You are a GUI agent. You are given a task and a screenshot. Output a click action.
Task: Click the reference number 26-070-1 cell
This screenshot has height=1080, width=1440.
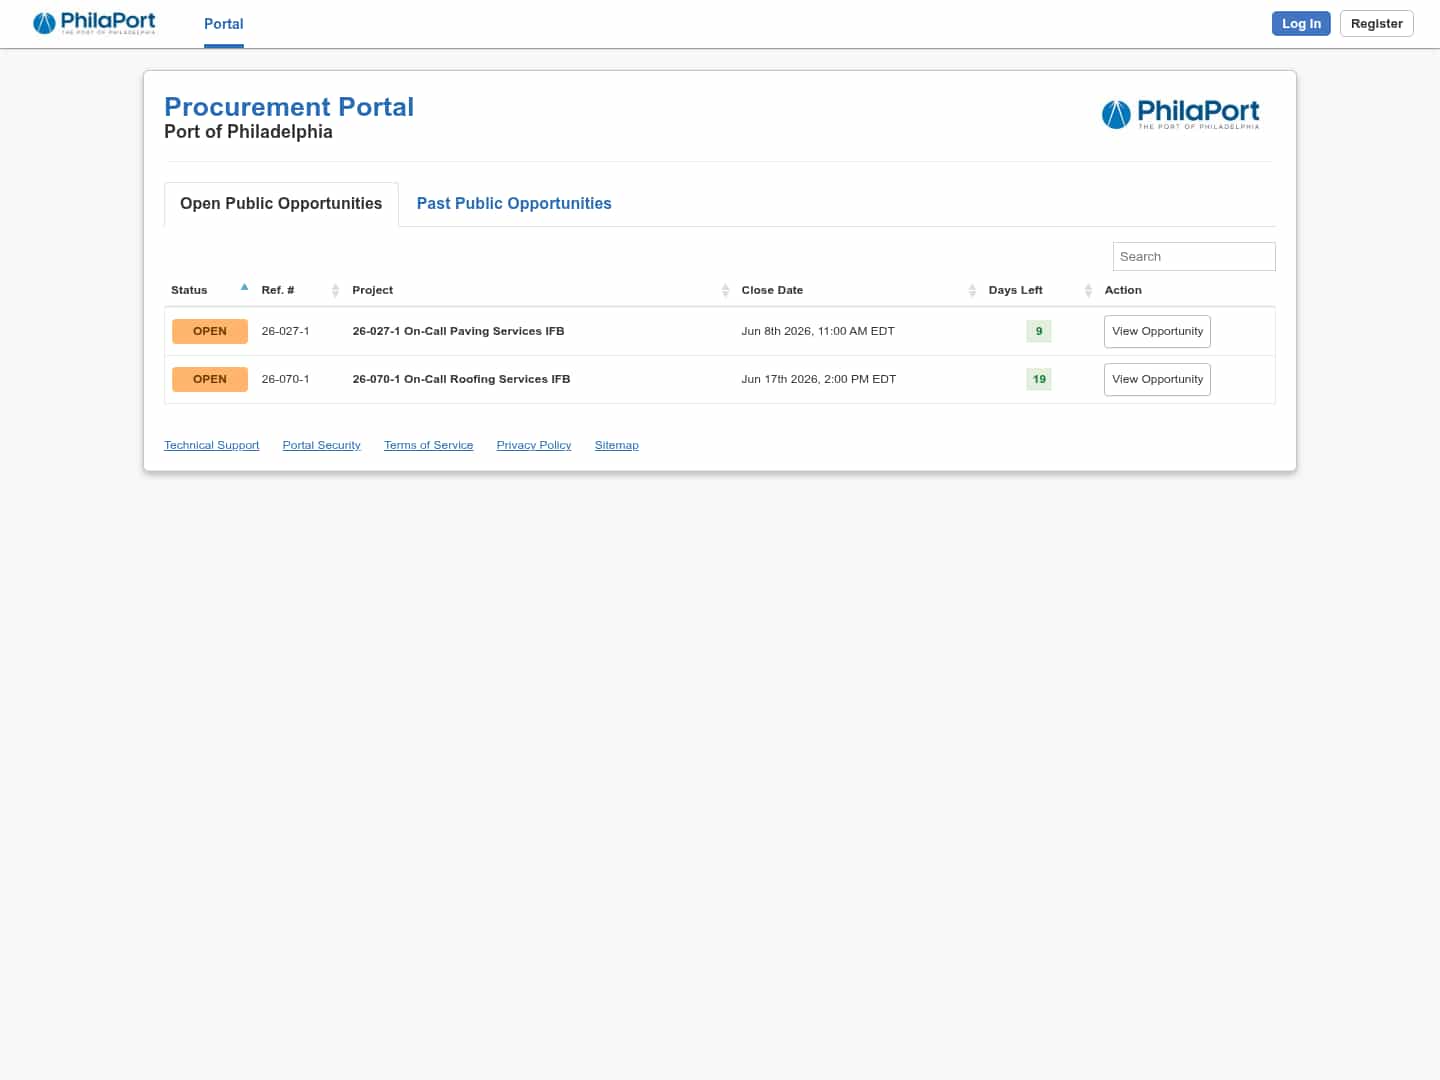285,379
